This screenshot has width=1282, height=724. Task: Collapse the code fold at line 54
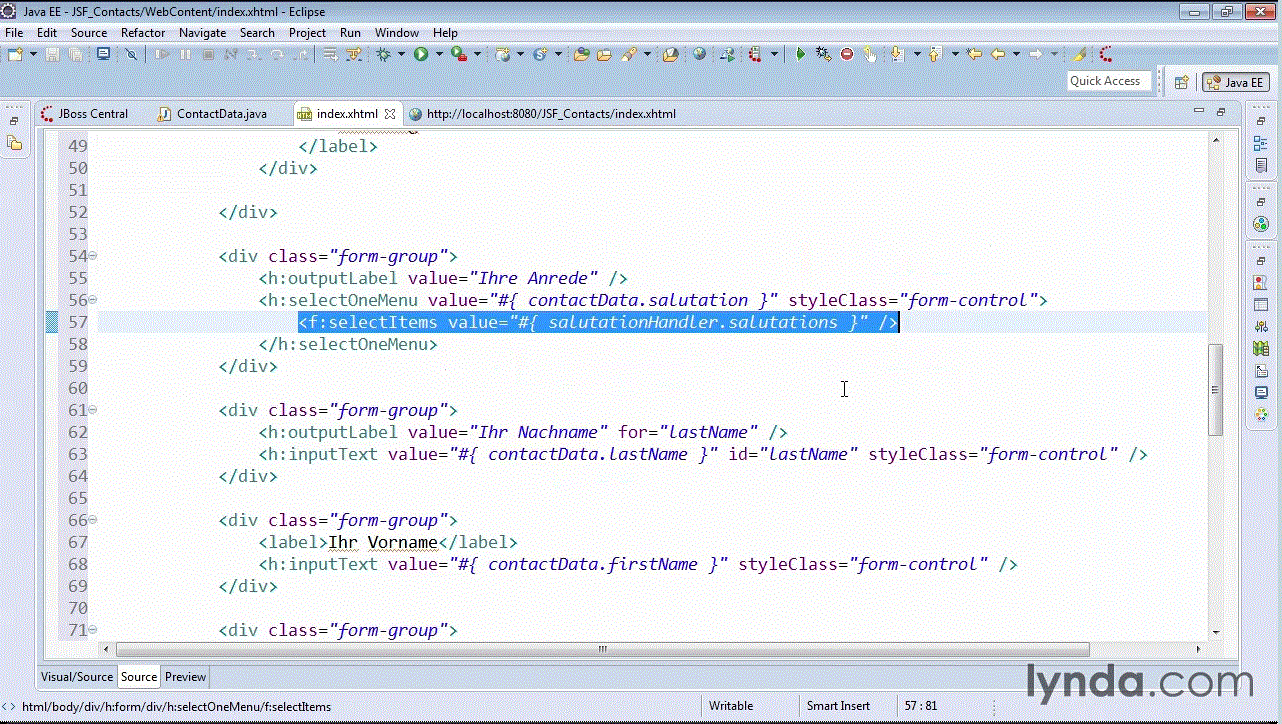click(93, 256)
